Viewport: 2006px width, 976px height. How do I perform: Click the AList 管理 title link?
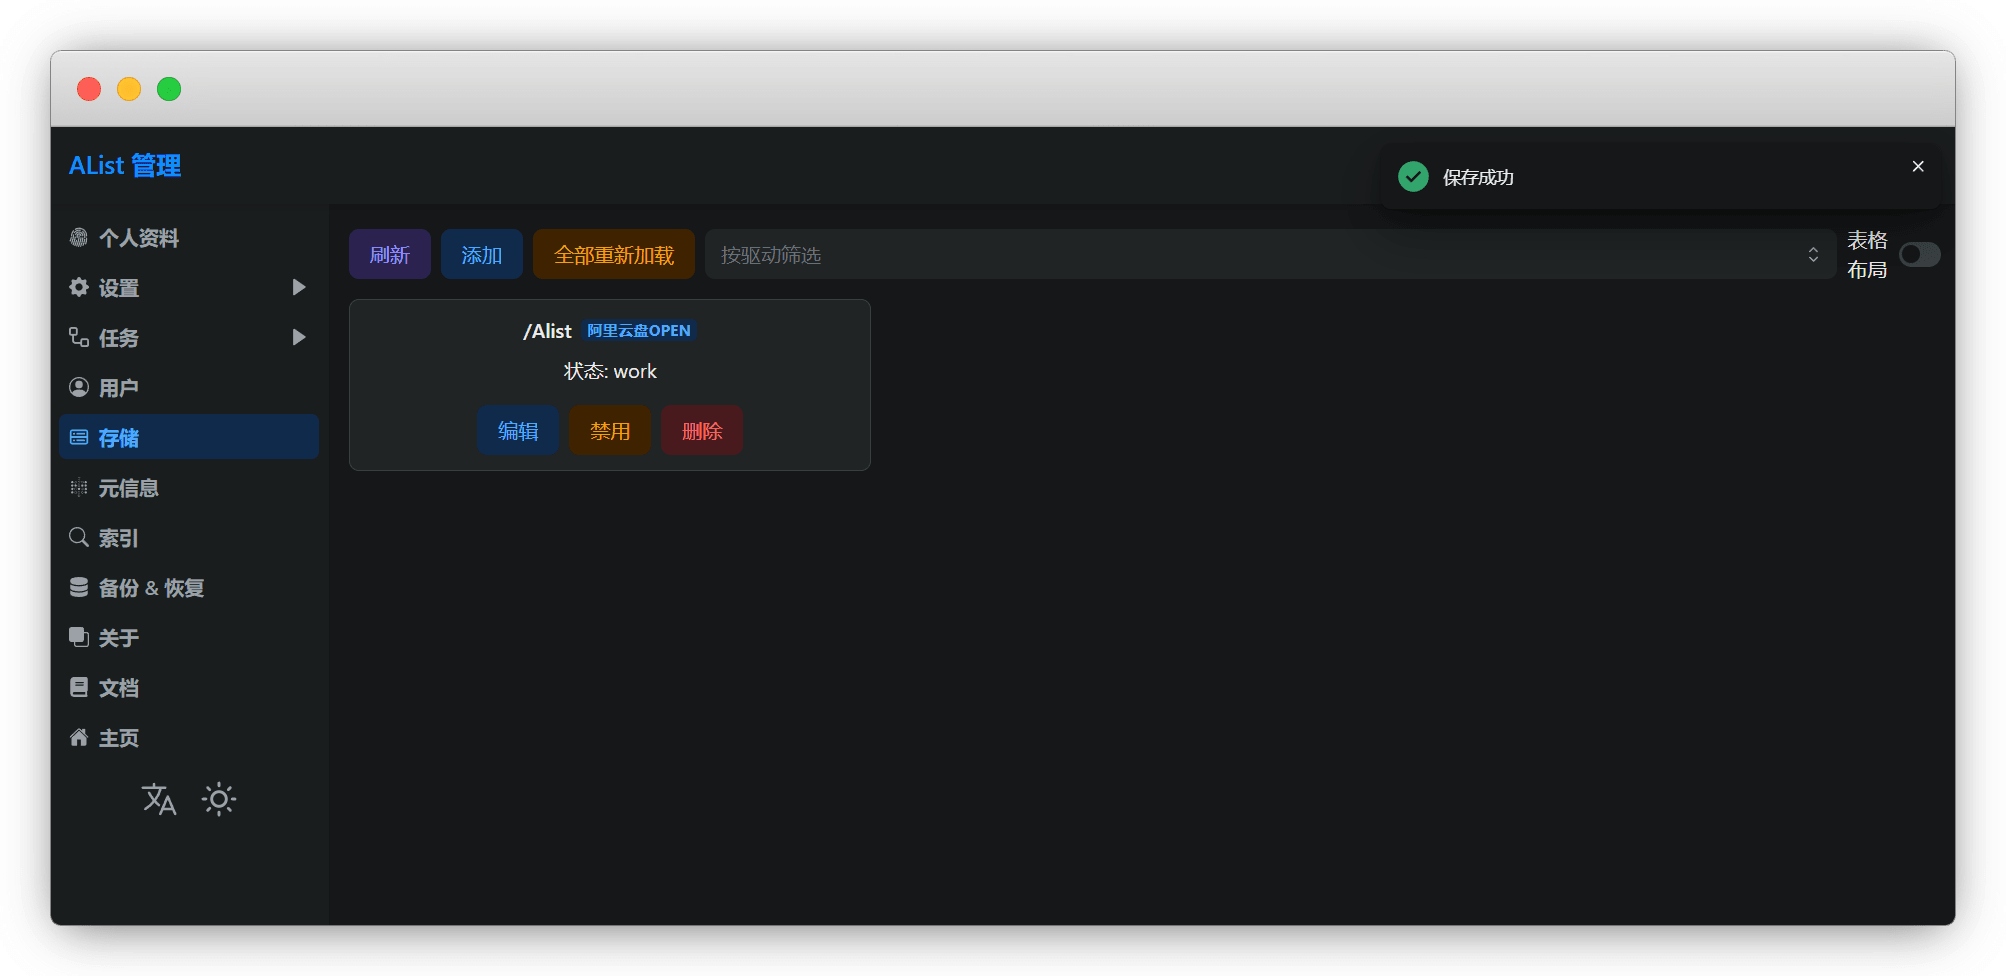125,165
